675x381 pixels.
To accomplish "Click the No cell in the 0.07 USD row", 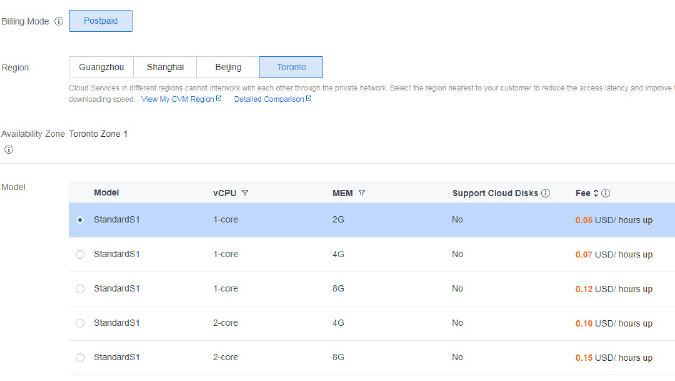I will 457,254.
